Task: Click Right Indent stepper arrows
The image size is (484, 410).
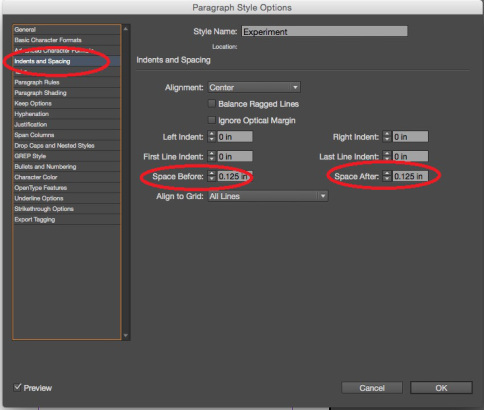Action: [x=387, y=137]
